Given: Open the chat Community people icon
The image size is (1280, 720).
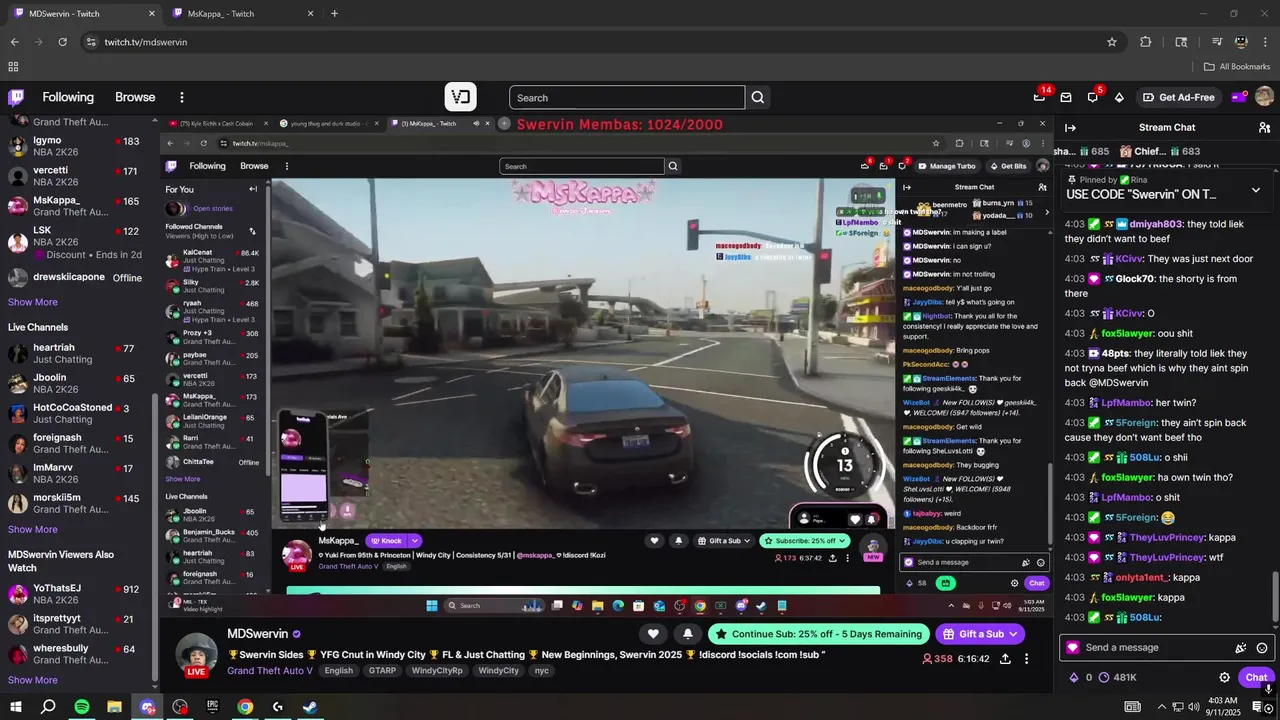Looking at the screenshot, I should coord(1264,127).
